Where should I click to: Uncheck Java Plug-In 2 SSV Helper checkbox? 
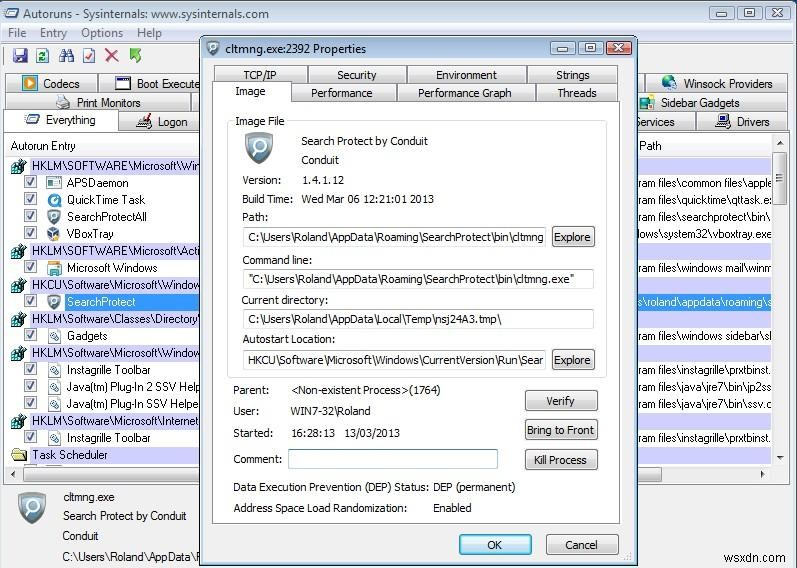[x=30, y=385]
